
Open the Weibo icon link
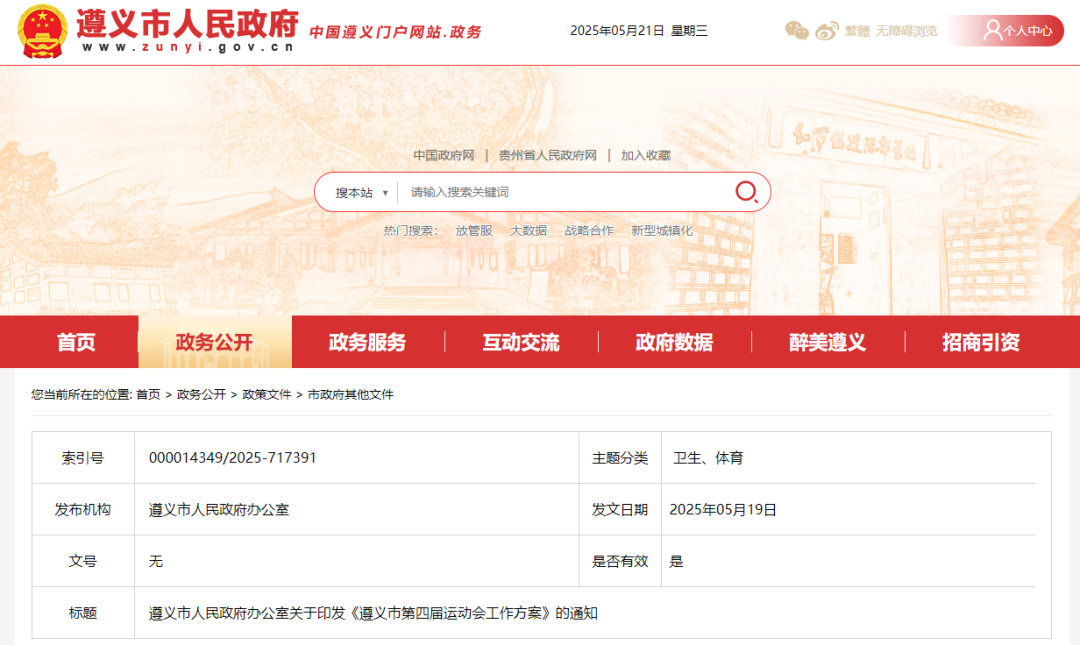point(826,31)
